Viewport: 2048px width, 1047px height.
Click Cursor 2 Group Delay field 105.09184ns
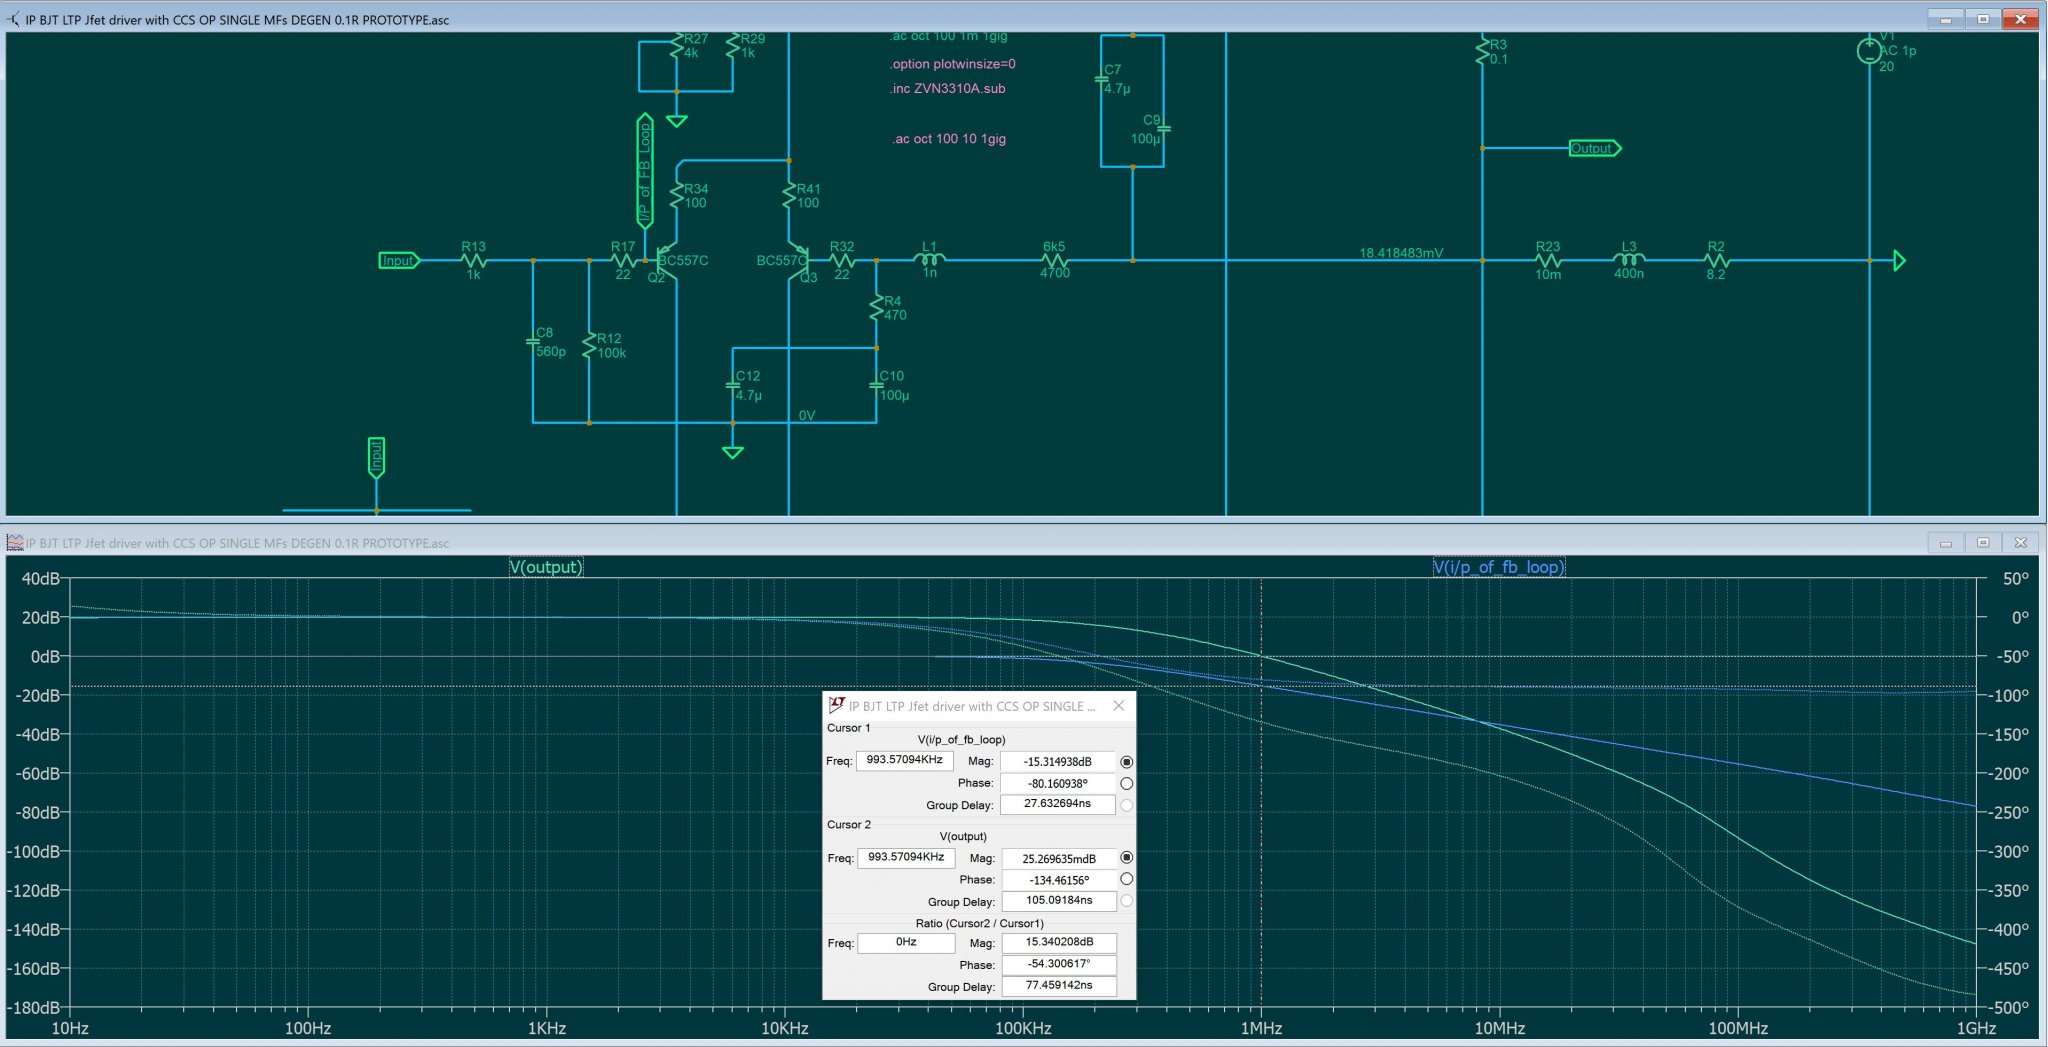click(1059, 901)
